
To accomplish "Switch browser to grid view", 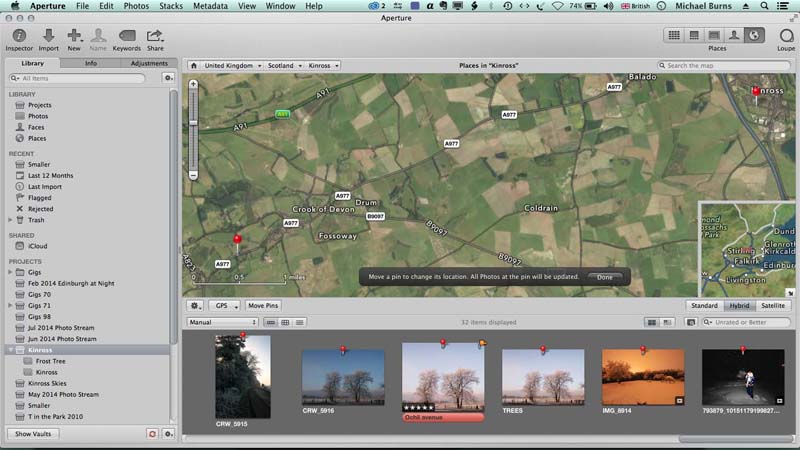I will [285, 322].
